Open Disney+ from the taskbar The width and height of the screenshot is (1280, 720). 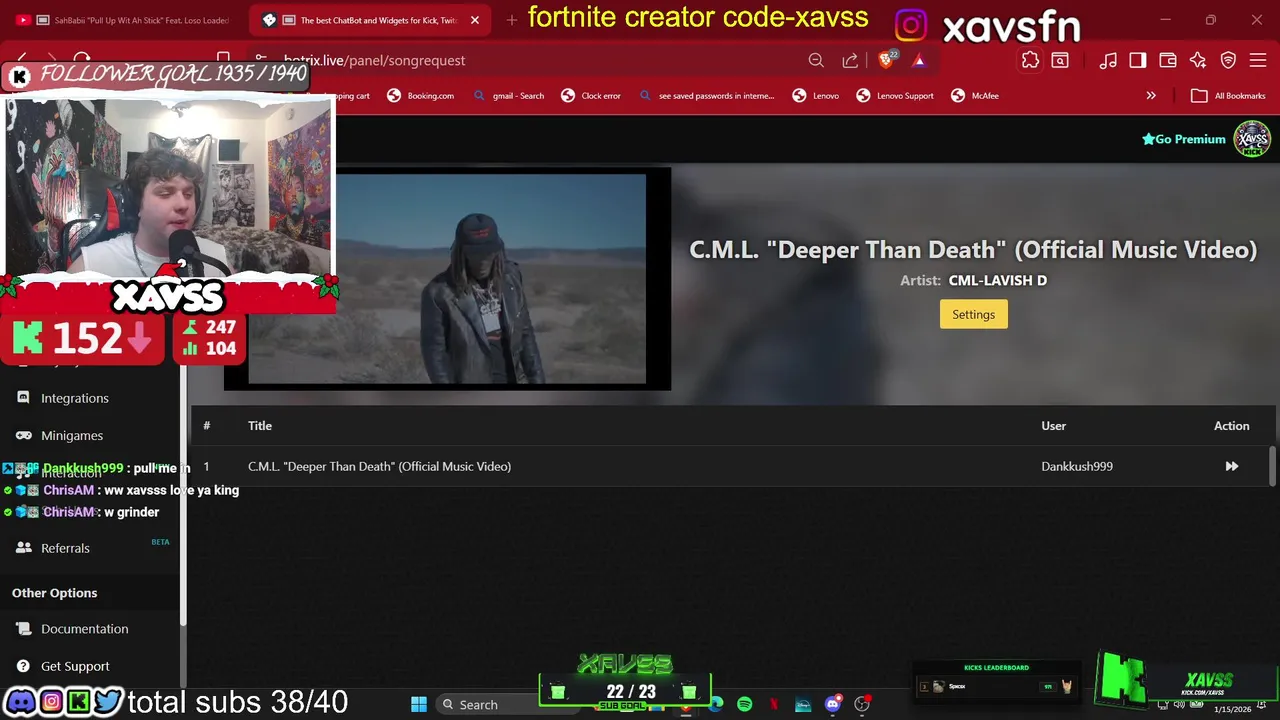(x=803, y=704)
